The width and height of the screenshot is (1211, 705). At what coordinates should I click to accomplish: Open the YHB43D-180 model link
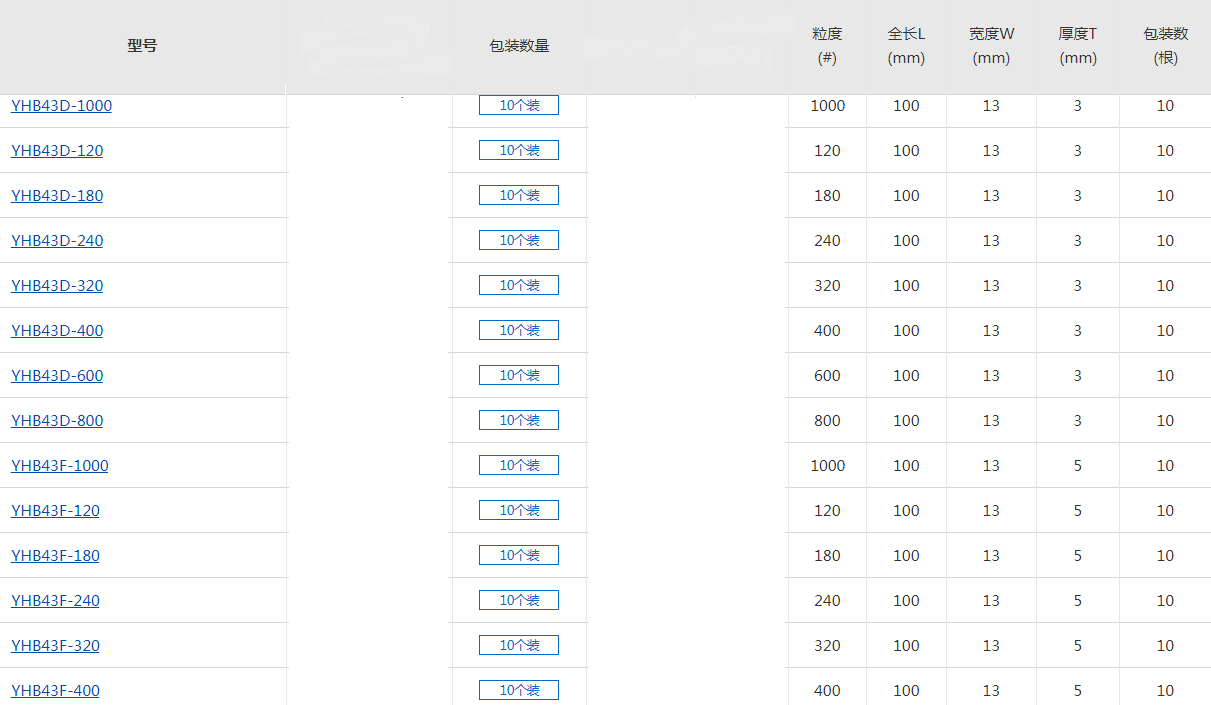pyautogui.click(x=57, y=196)
